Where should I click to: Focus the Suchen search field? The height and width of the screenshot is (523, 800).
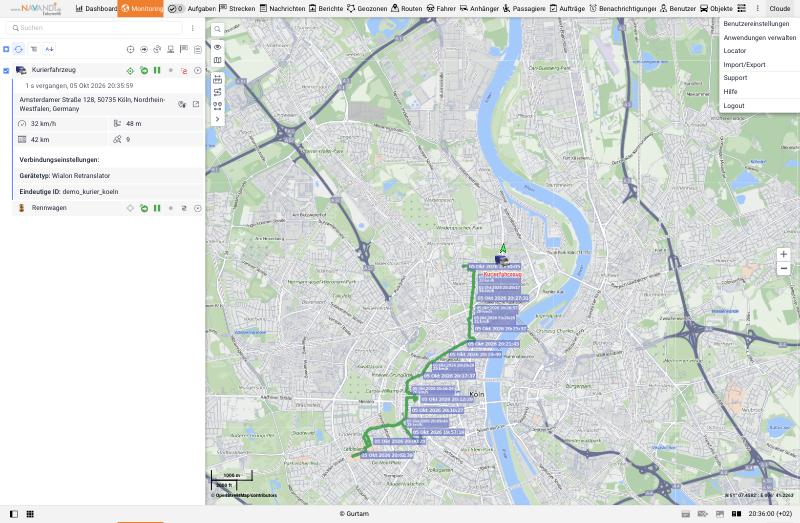coord(94,28)
